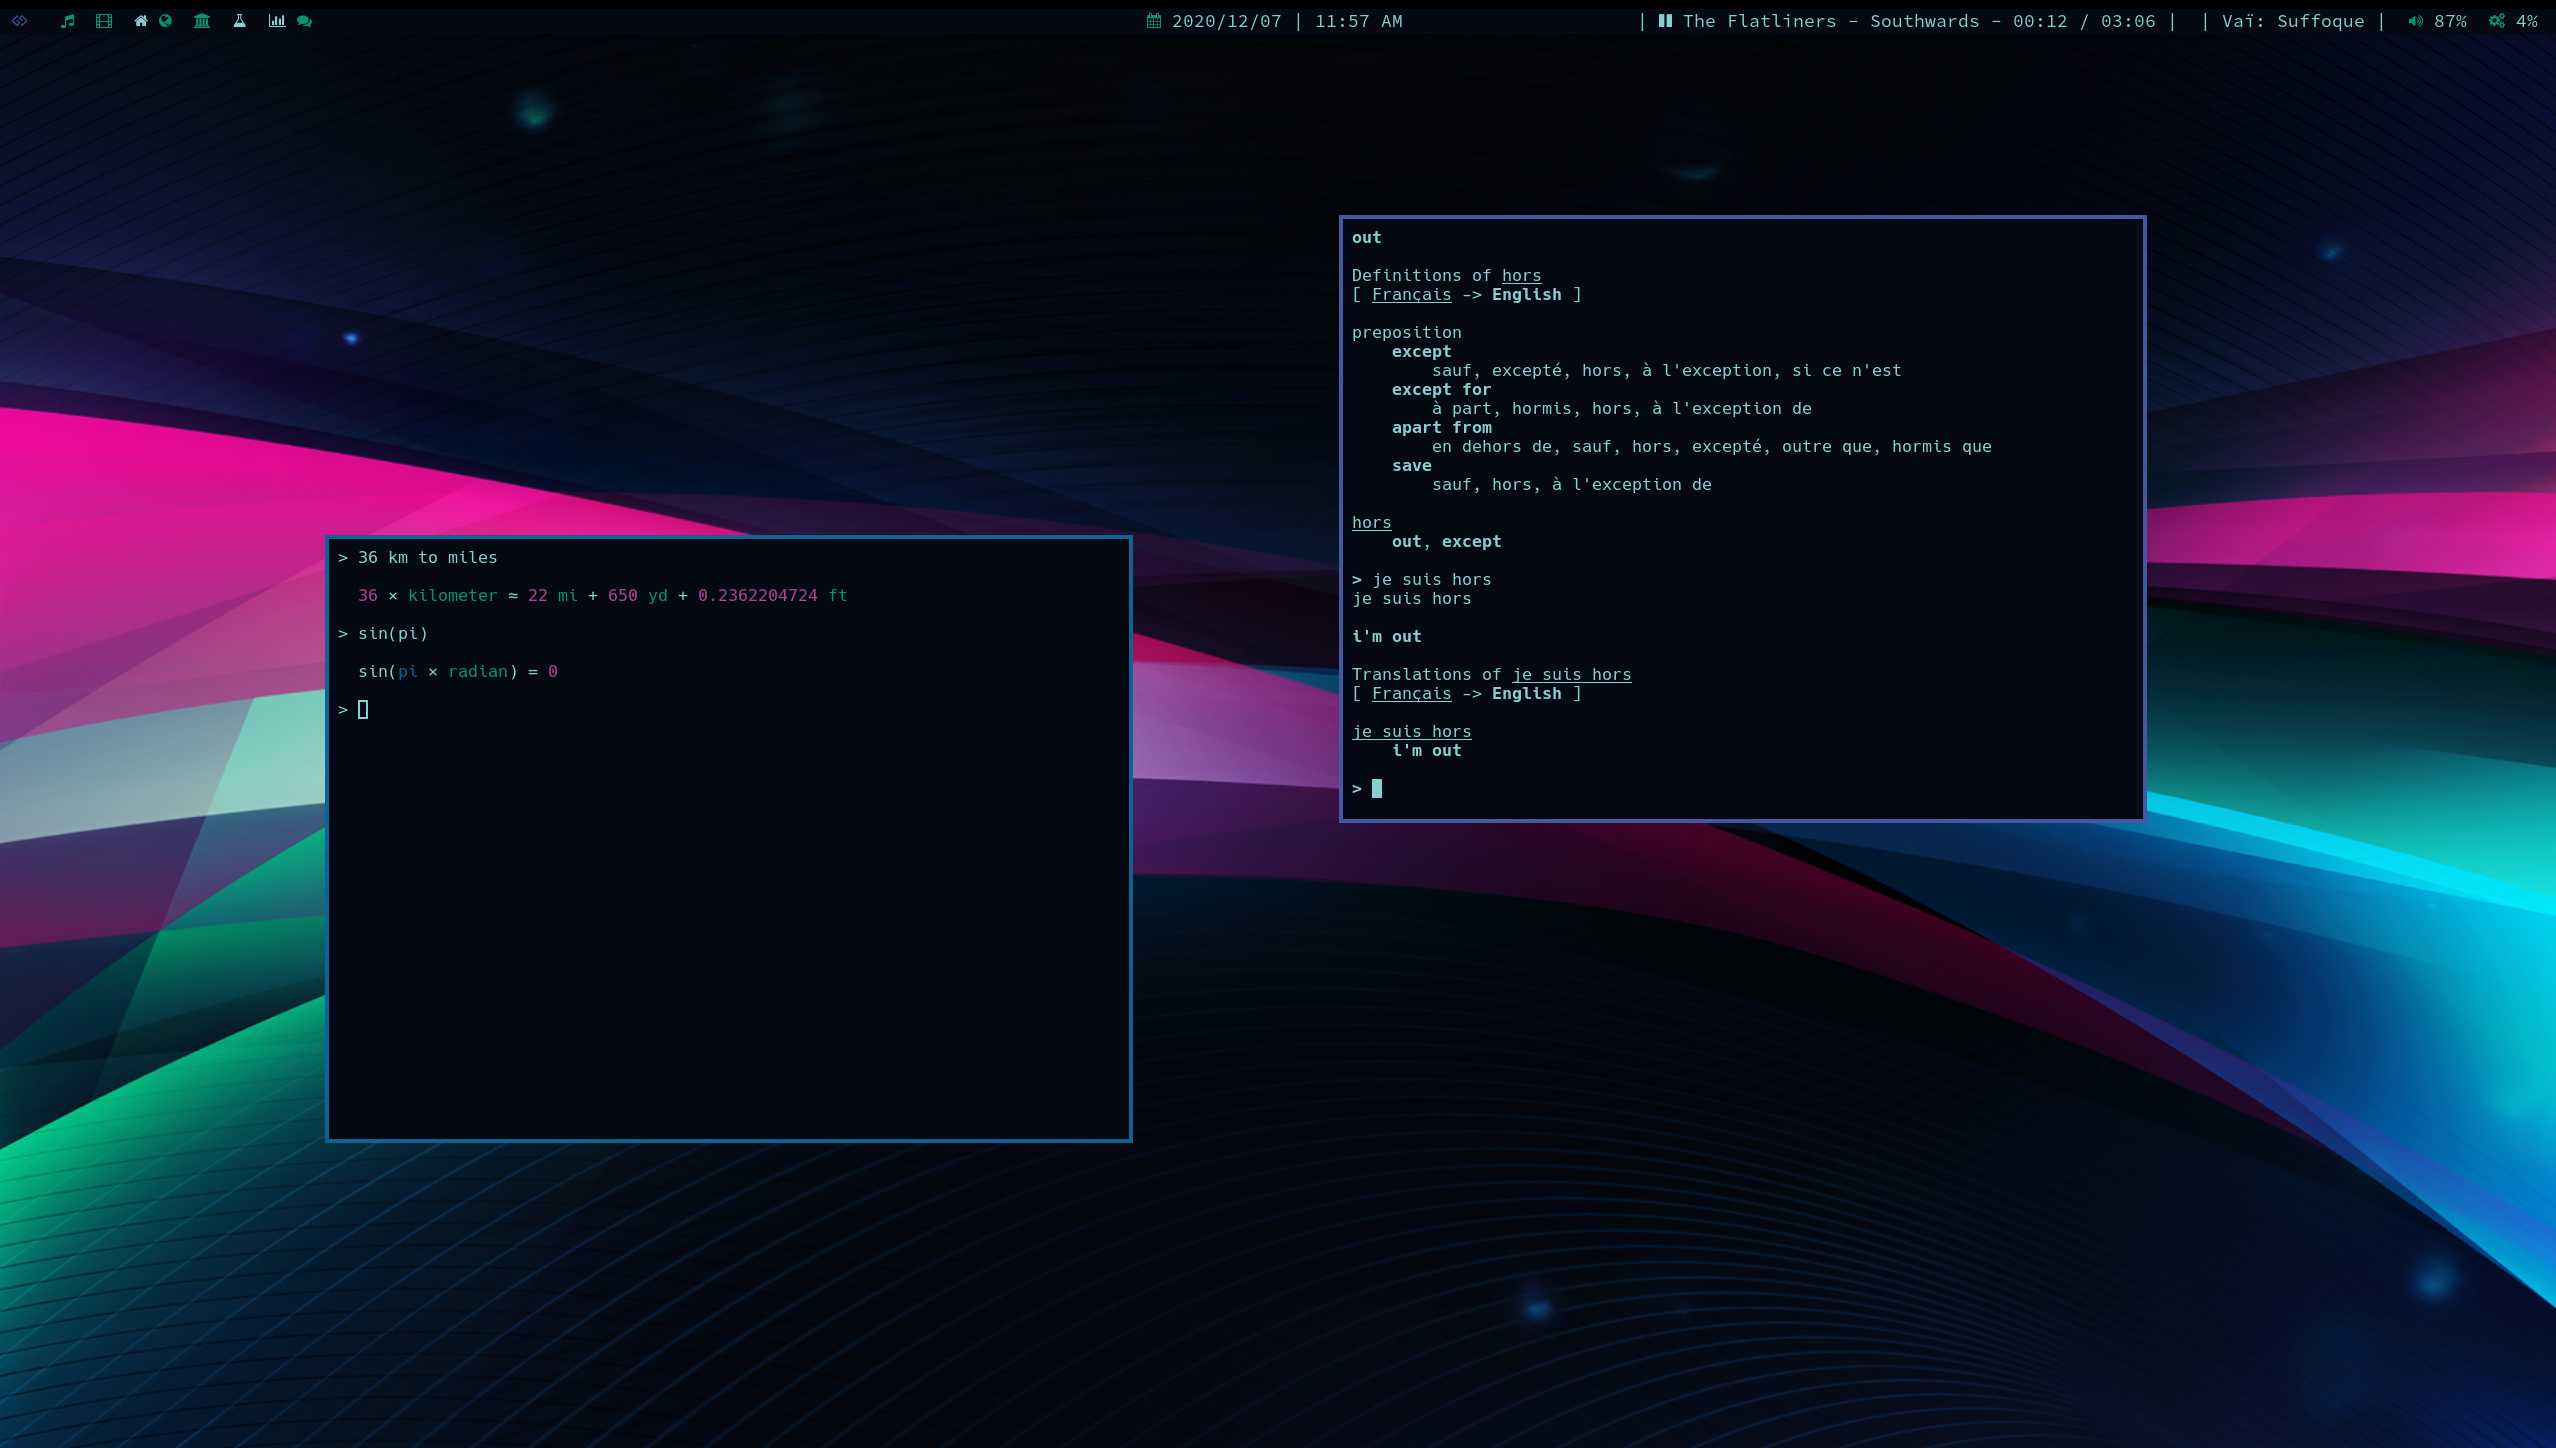Click the 11:57 AM clock text
The image size is (2556, 1448).
coord(1358,21)
